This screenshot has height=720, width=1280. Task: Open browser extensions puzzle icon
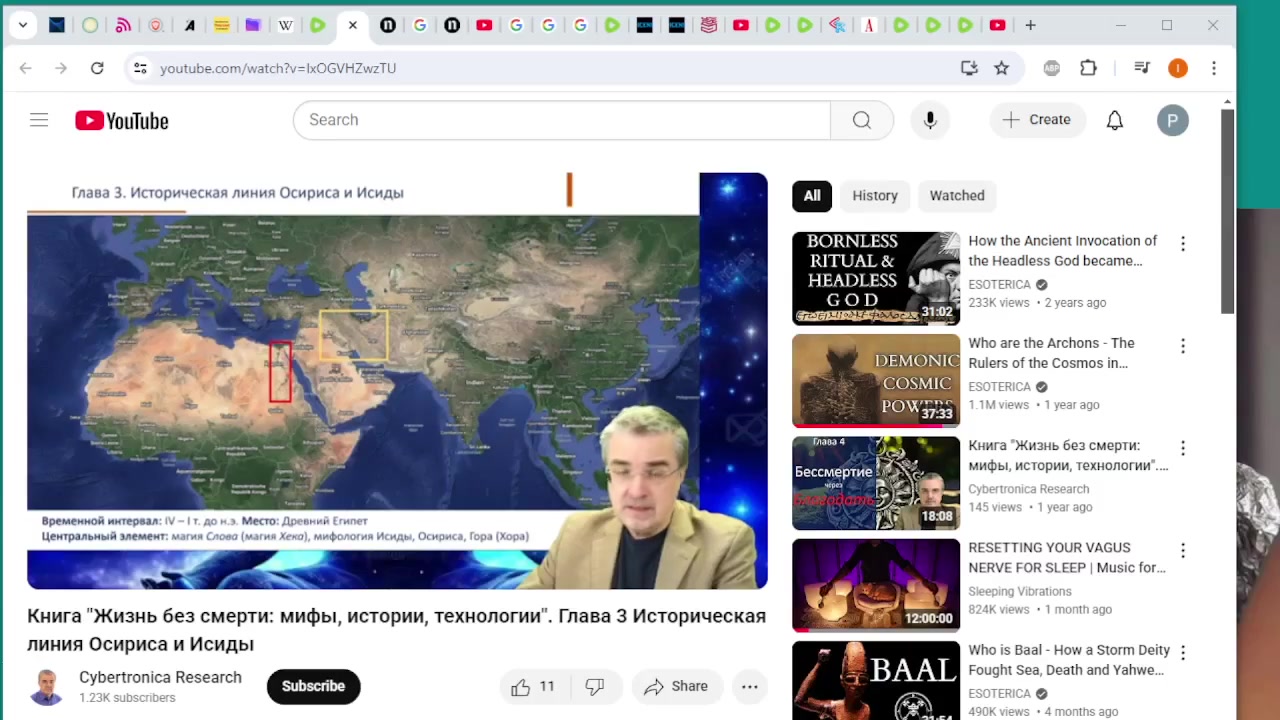pos(1088,68)
